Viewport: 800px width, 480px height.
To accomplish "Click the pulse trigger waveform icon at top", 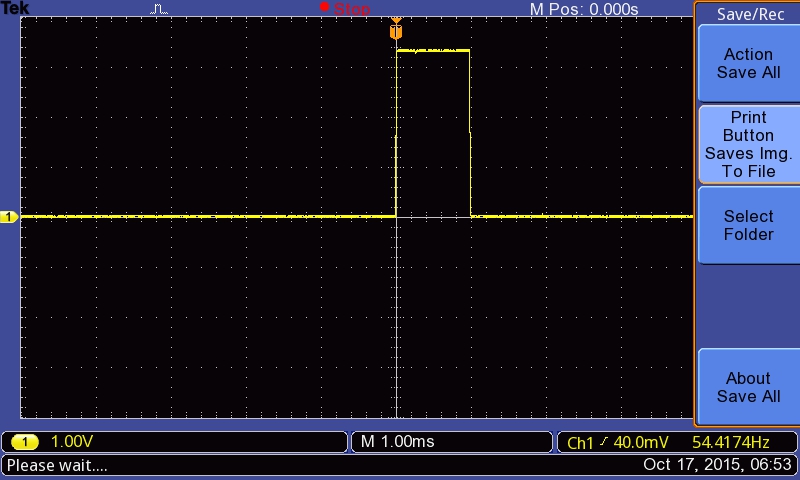I will click(x=159, y=9).
